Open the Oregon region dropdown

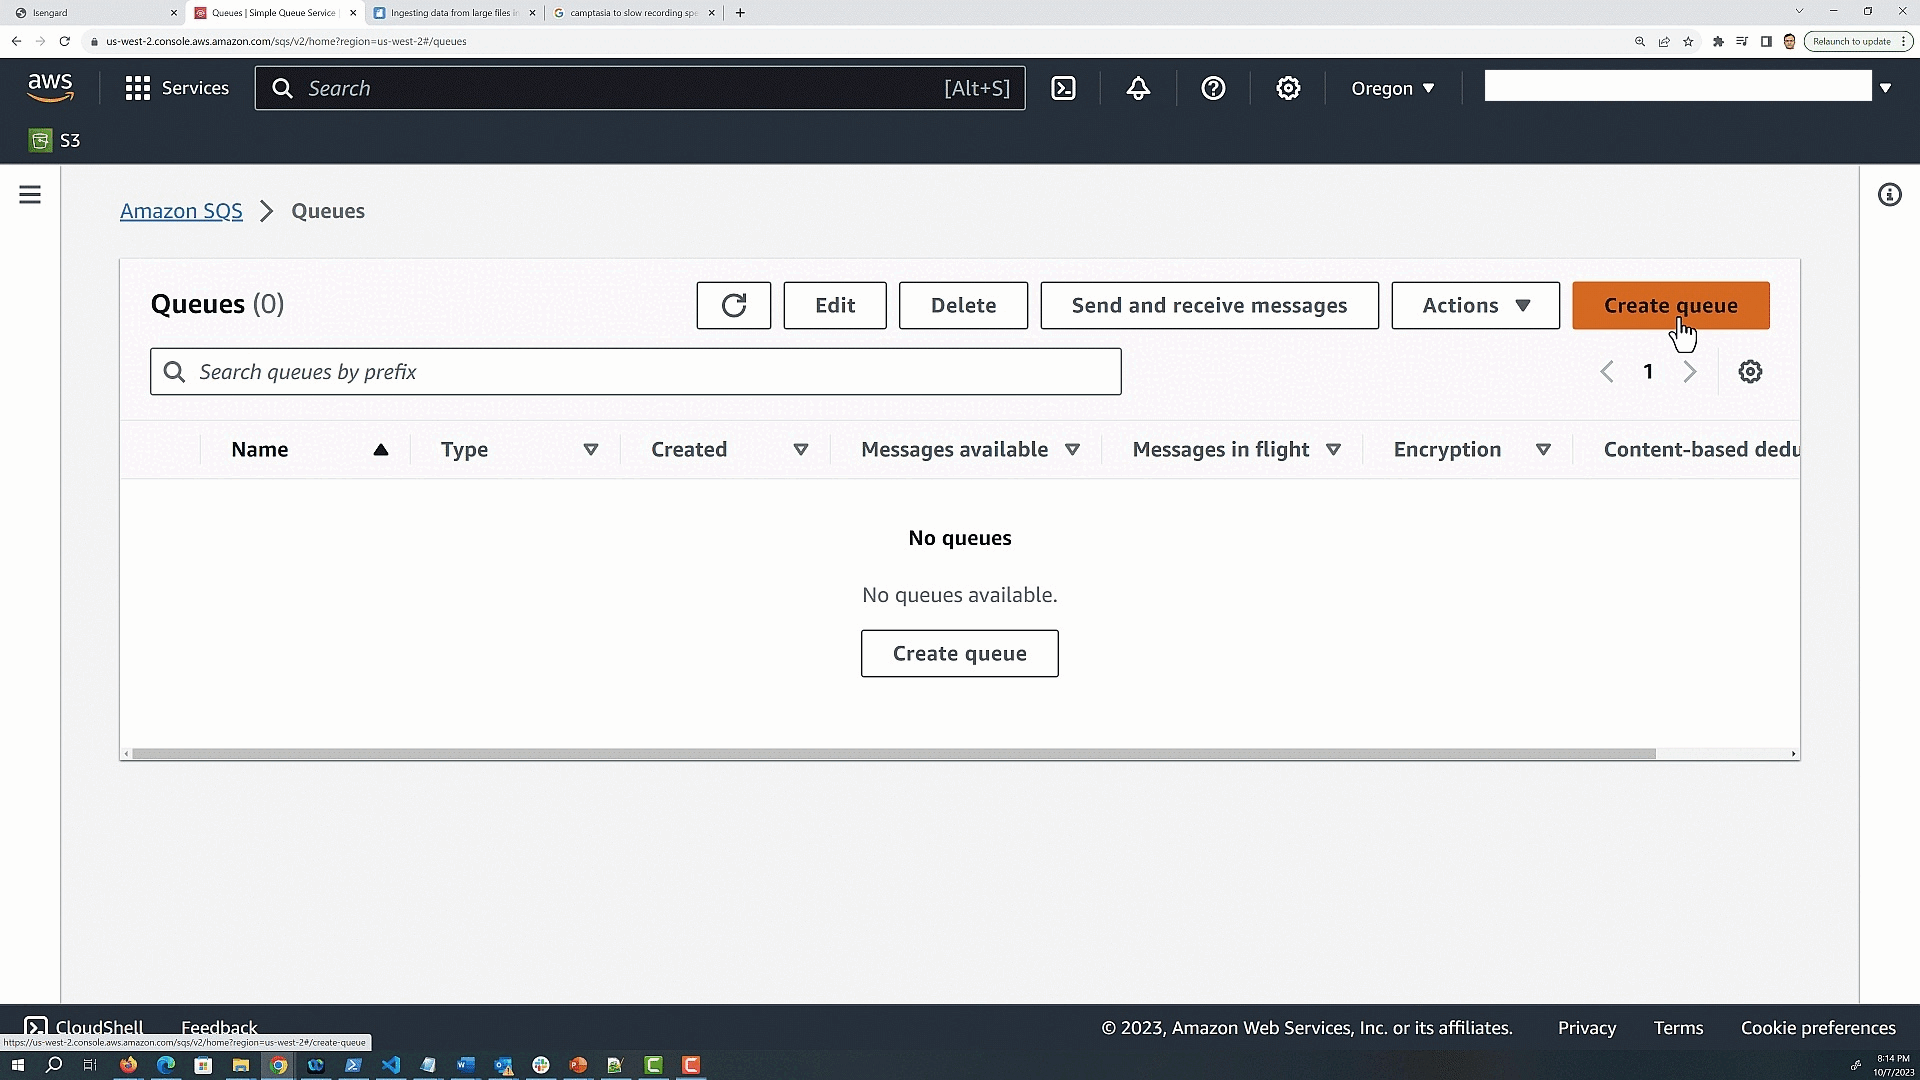1392,88
